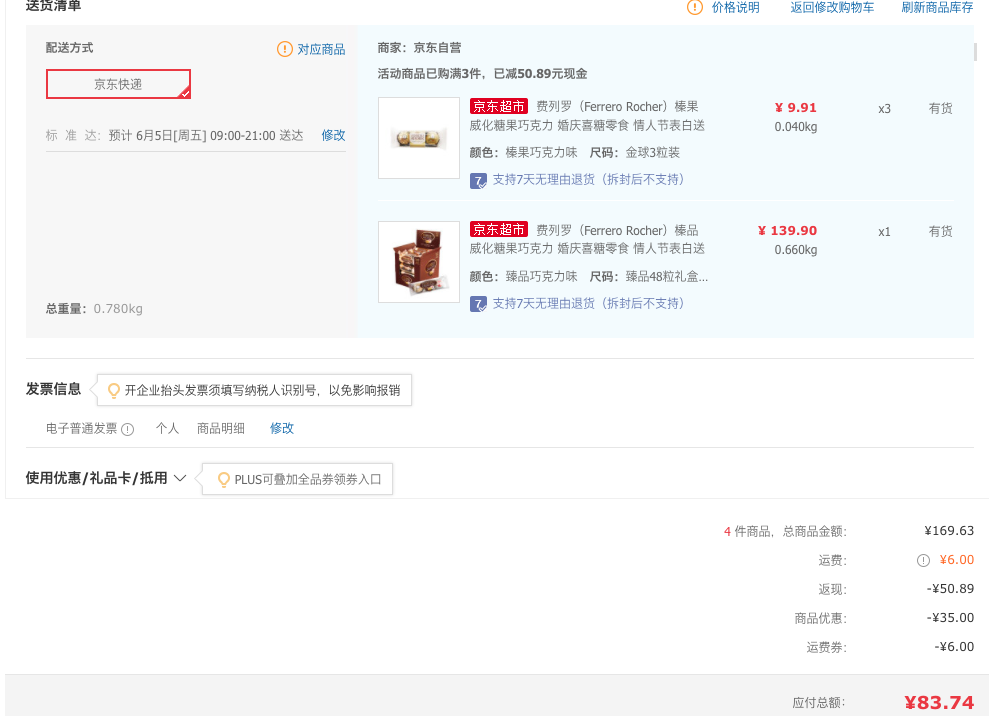Click the price explanation warning icon
The image size is (989, 716).
[694, 8]
